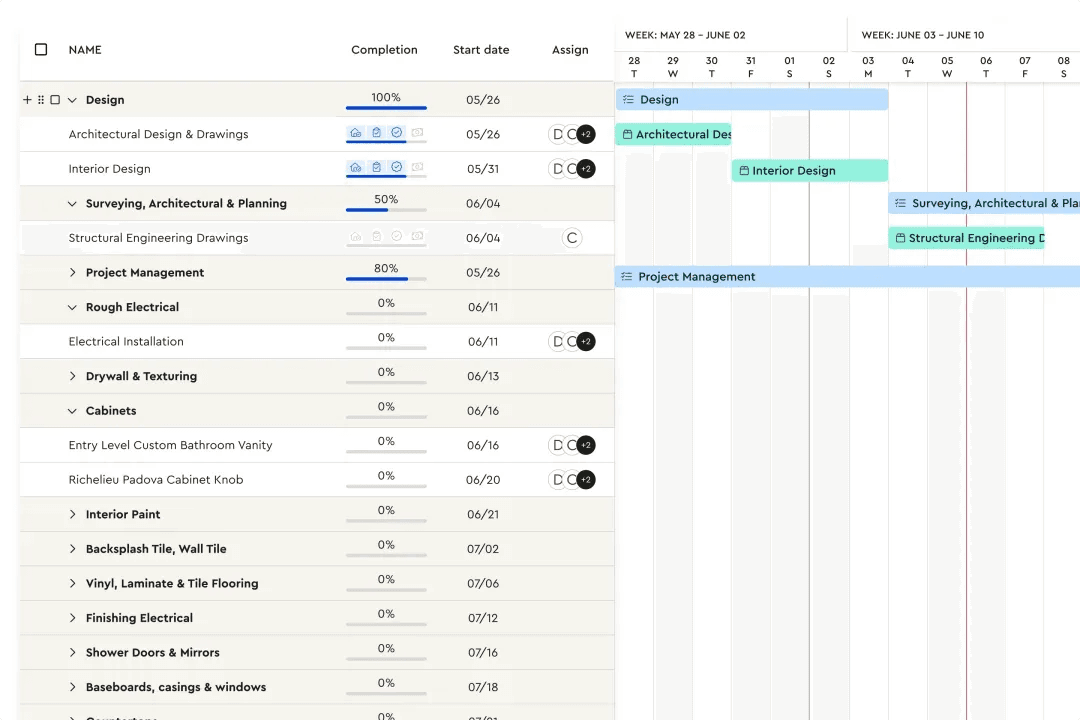The image size is (1080, 720).
Task: Collapse the Design group chevron
Action: (x=71, y=99)
